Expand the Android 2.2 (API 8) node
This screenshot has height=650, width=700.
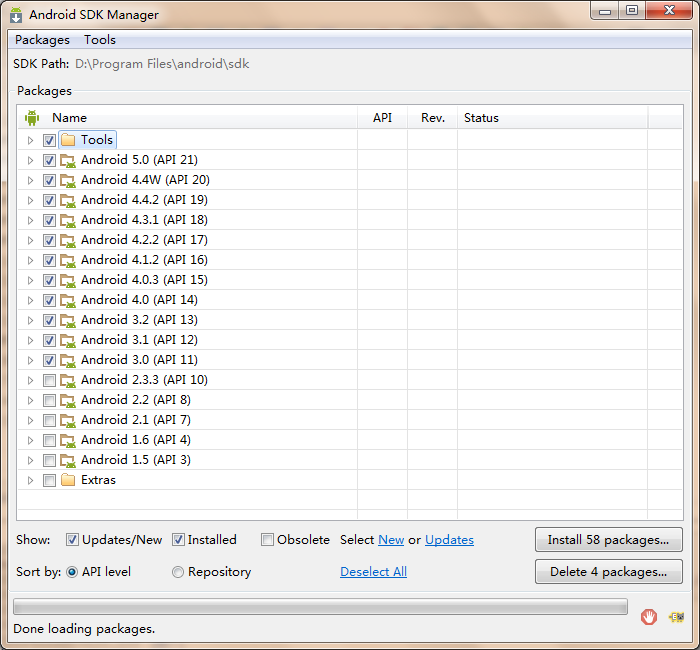coord(30,400)
